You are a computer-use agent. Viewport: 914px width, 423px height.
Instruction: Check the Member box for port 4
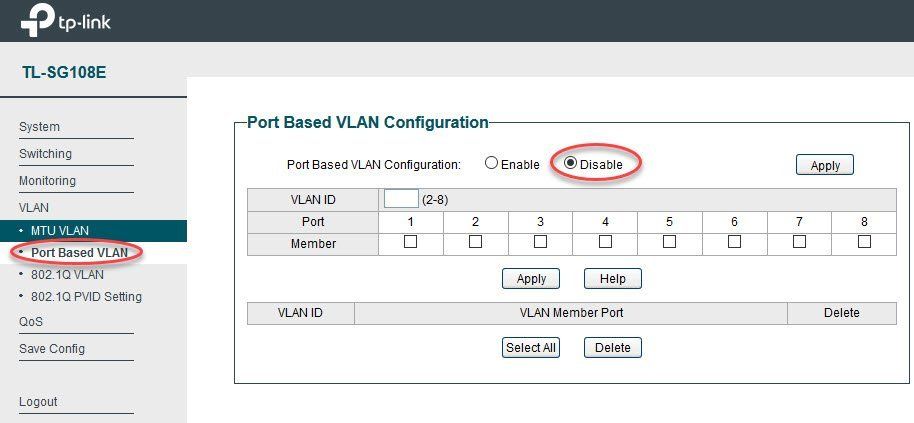click(605, 241)
